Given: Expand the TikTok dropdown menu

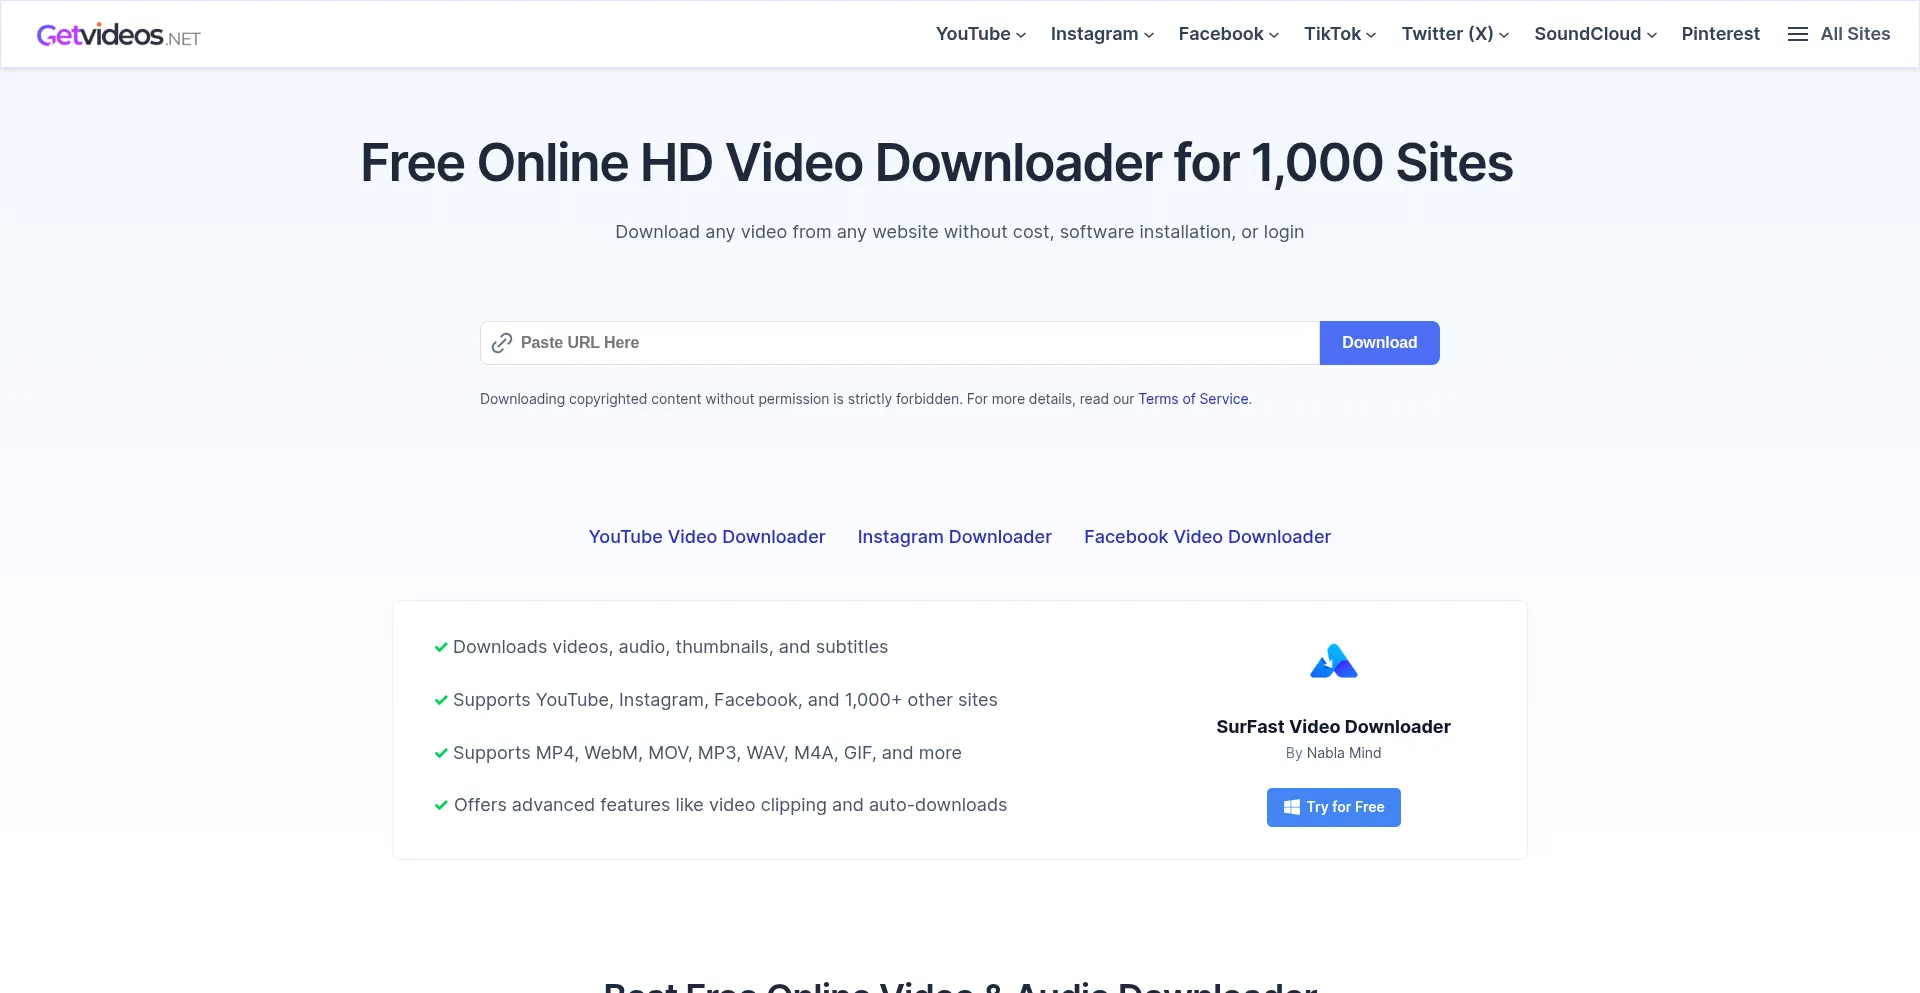Looking at the screenshot, I should (x=1339, y=34).
